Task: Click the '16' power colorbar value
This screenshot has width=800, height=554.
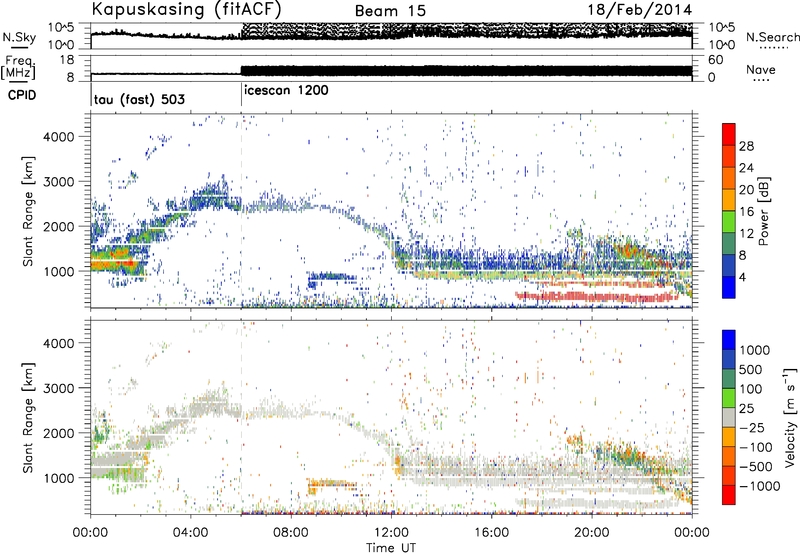Action: 746,212
